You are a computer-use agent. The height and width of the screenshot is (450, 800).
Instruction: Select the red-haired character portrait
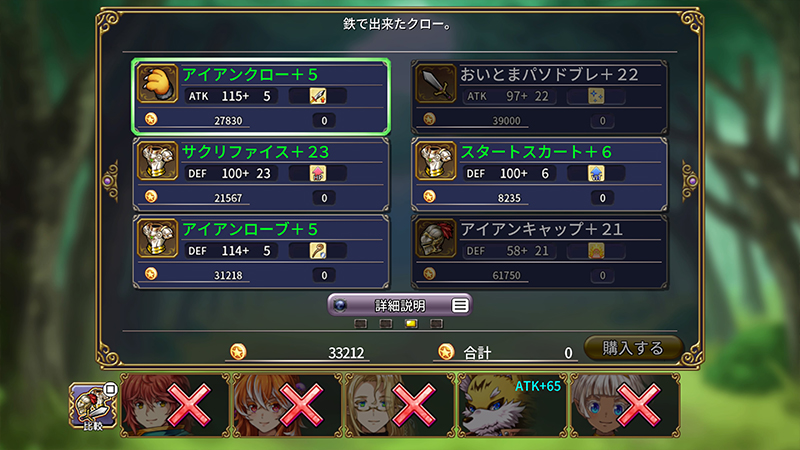(x=174, y=406)
